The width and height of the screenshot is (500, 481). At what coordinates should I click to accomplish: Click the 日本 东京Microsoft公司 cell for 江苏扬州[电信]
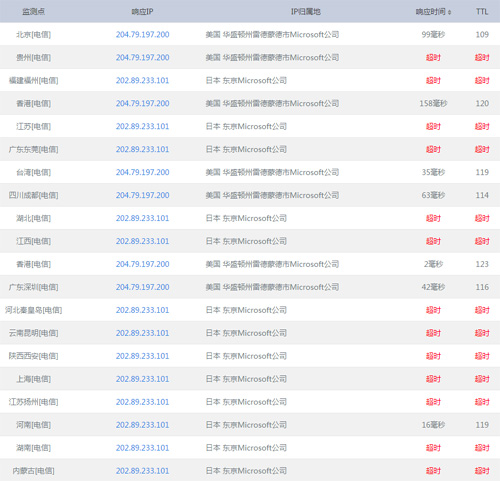tap(246, 402)
